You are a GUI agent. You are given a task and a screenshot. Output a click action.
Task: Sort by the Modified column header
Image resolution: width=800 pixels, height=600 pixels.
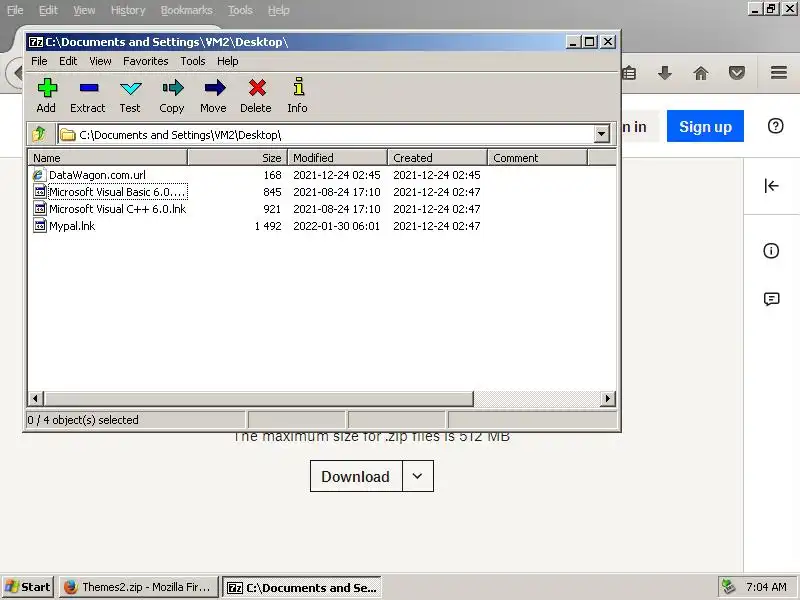[338, 158]
